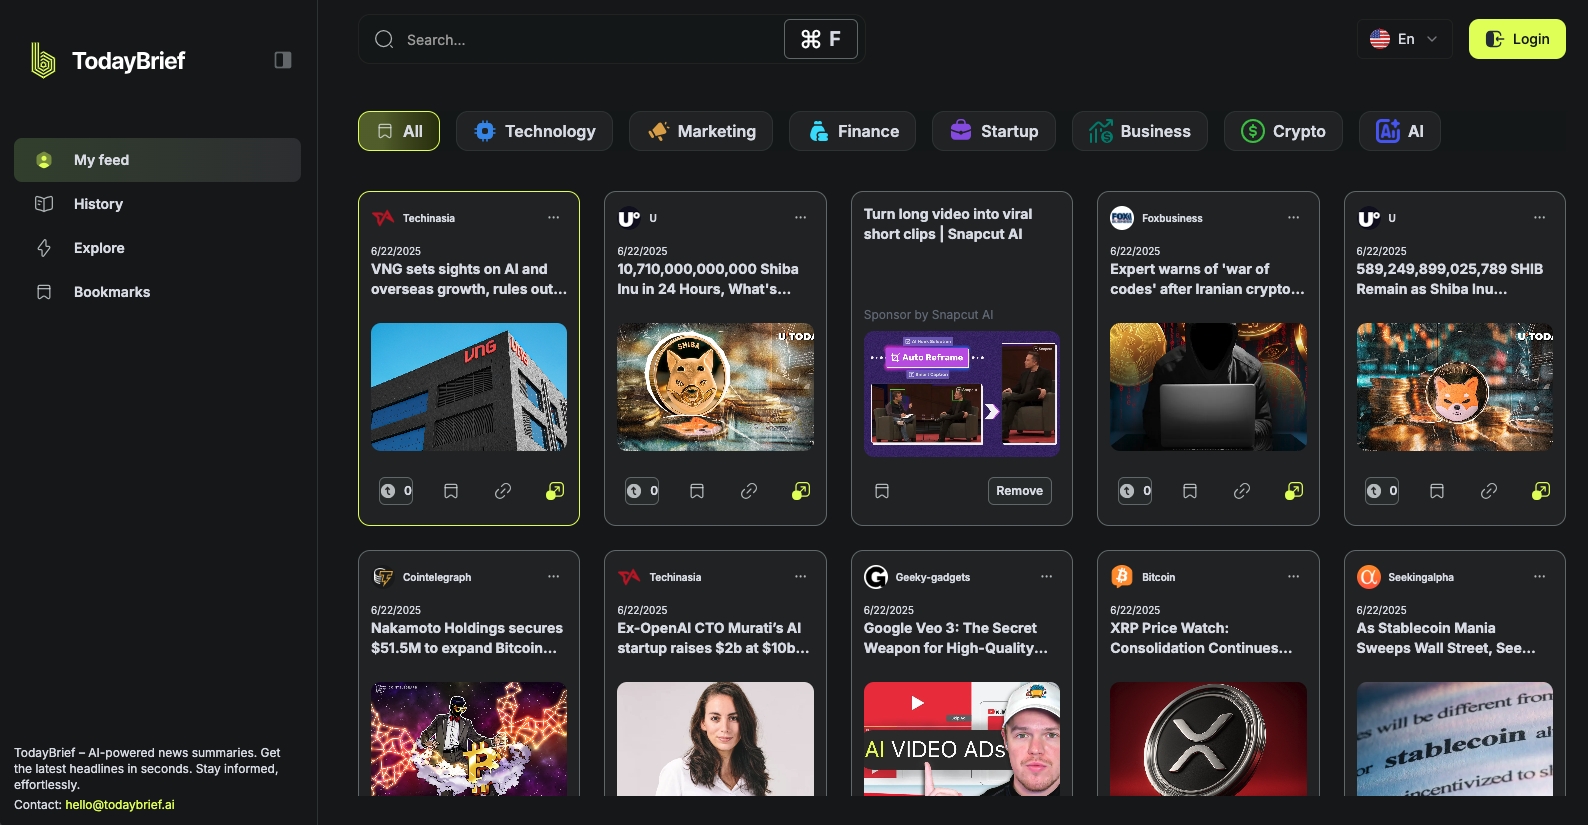This screenshot has width=1588, height=825.
Task: Open options menu on Bitcoin XRP card
Action: [1294, 576]
